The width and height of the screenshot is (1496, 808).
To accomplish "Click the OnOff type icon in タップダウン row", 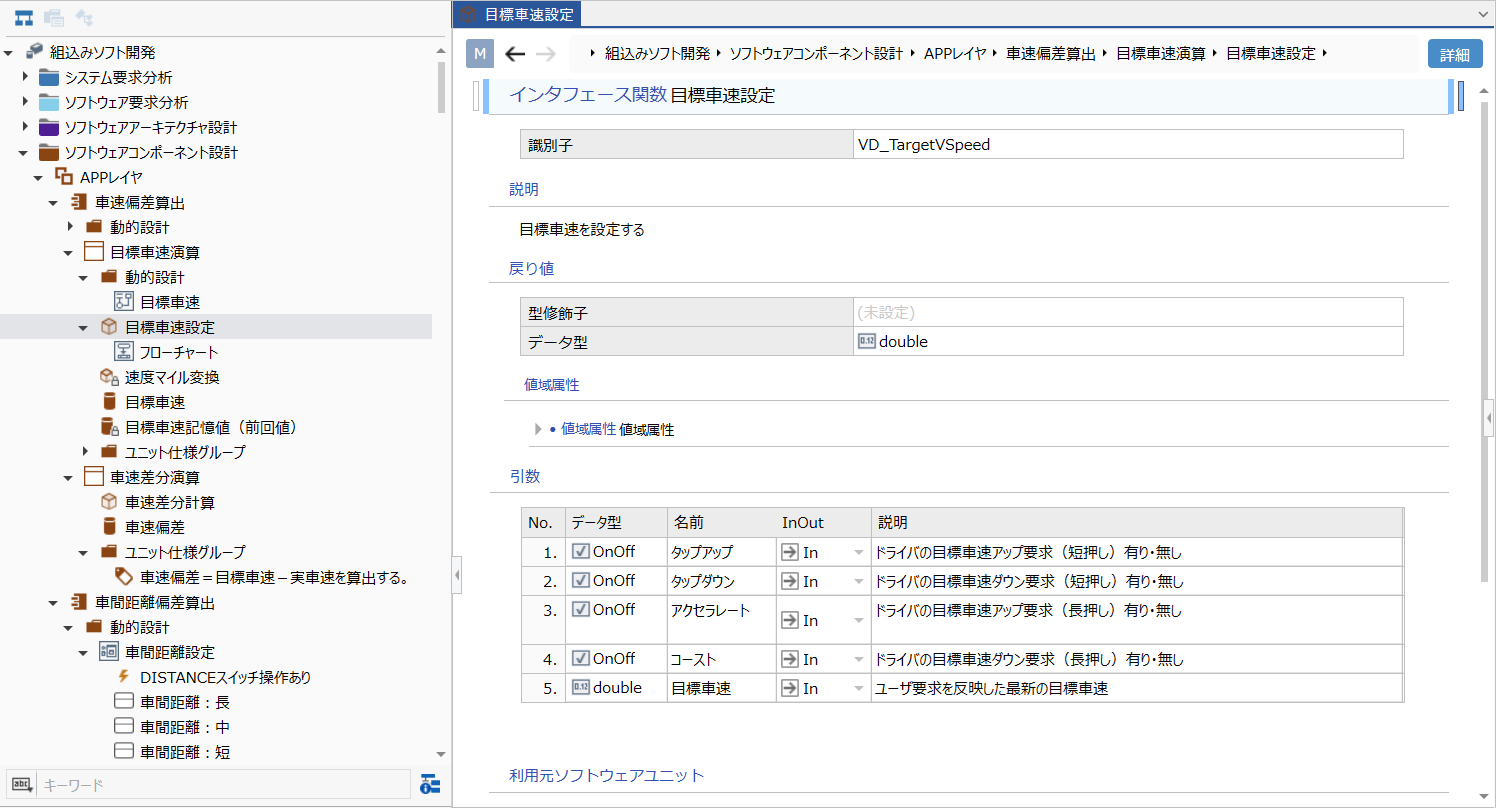I will point(580,581).
